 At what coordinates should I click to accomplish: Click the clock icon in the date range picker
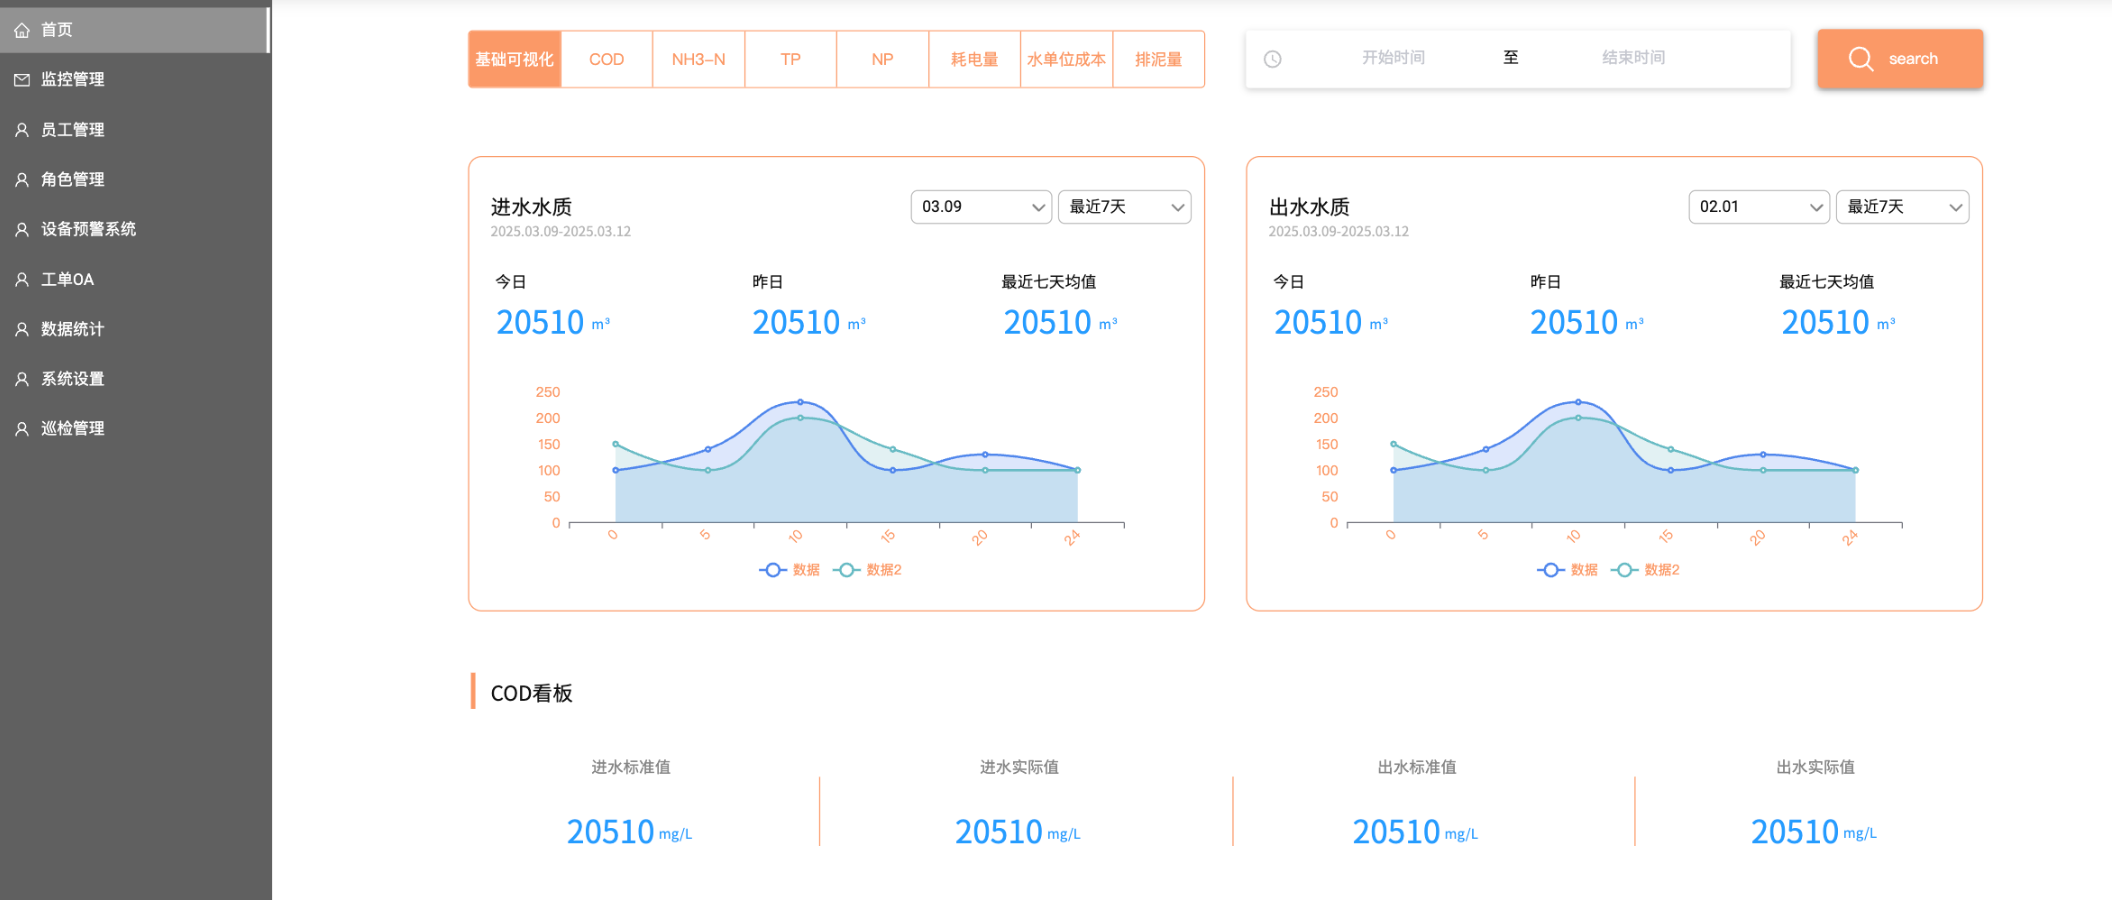[x=1272, y=59]
